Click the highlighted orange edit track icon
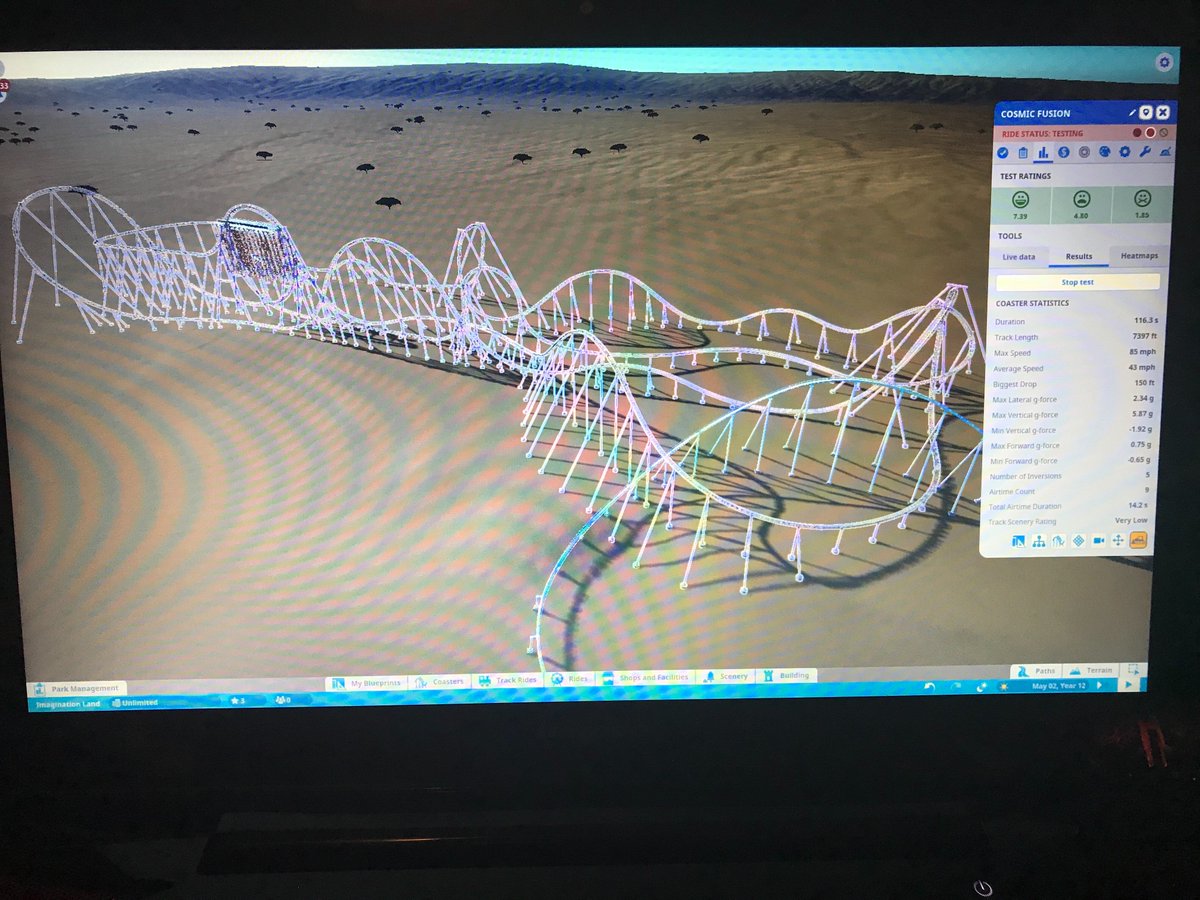 1140,541
